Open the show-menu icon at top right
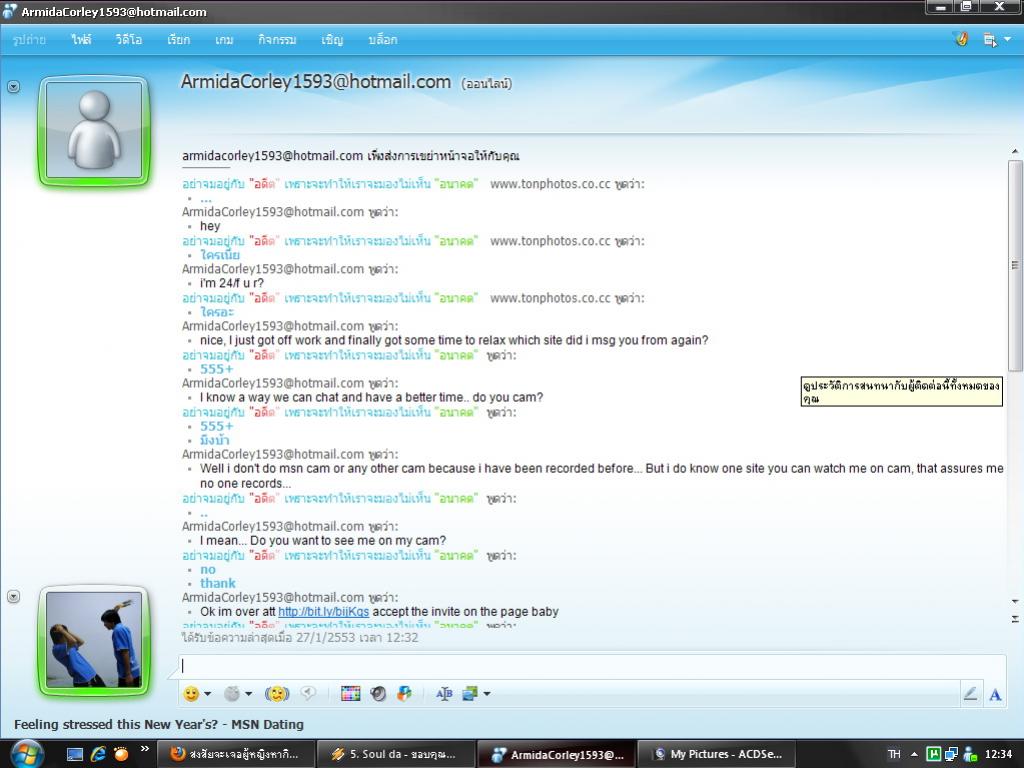Screen dimensions: 1024x768 990,40
